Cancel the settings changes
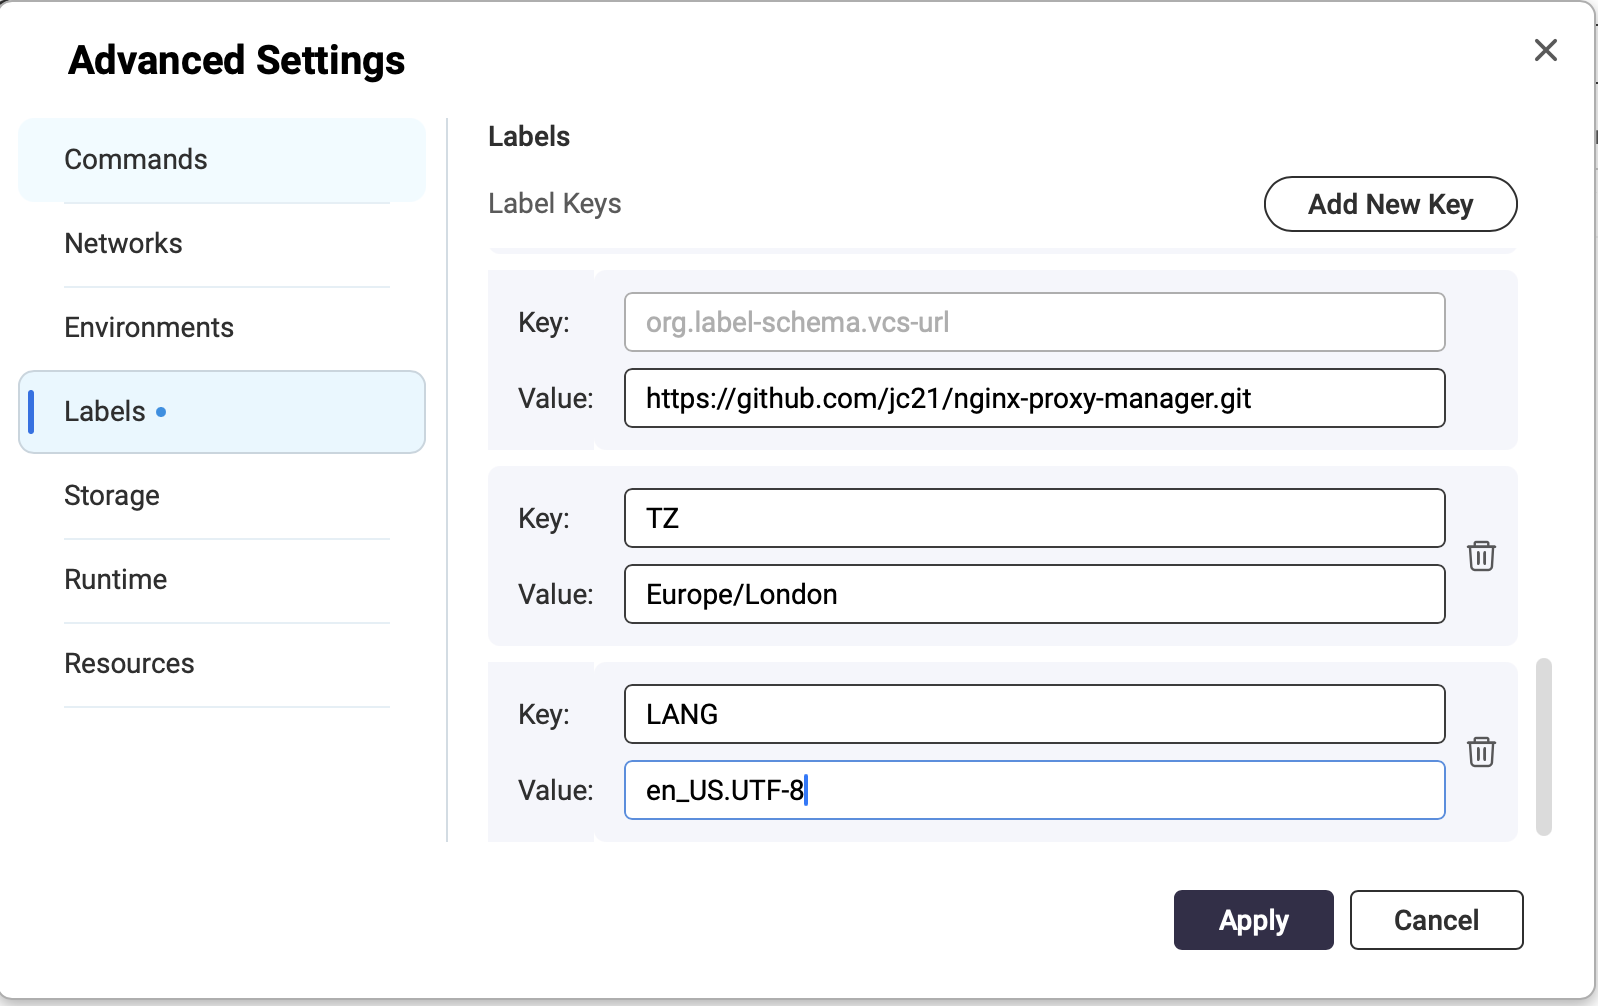1598x1006 pixels. (x=1436, y=920)
